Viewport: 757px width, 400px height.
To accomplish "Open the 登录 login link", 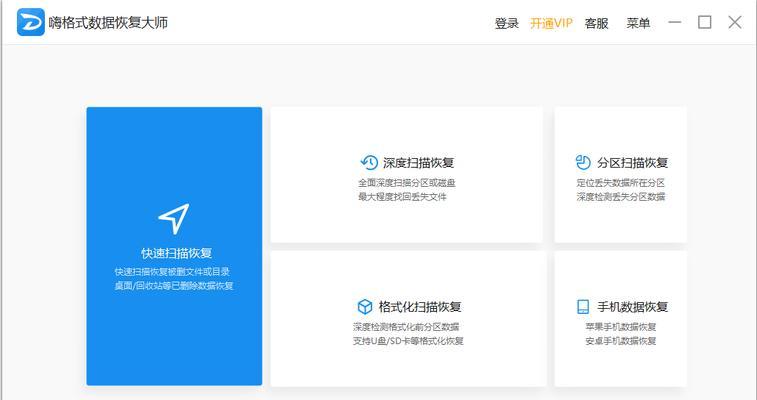I will click(x=506, y=23).
